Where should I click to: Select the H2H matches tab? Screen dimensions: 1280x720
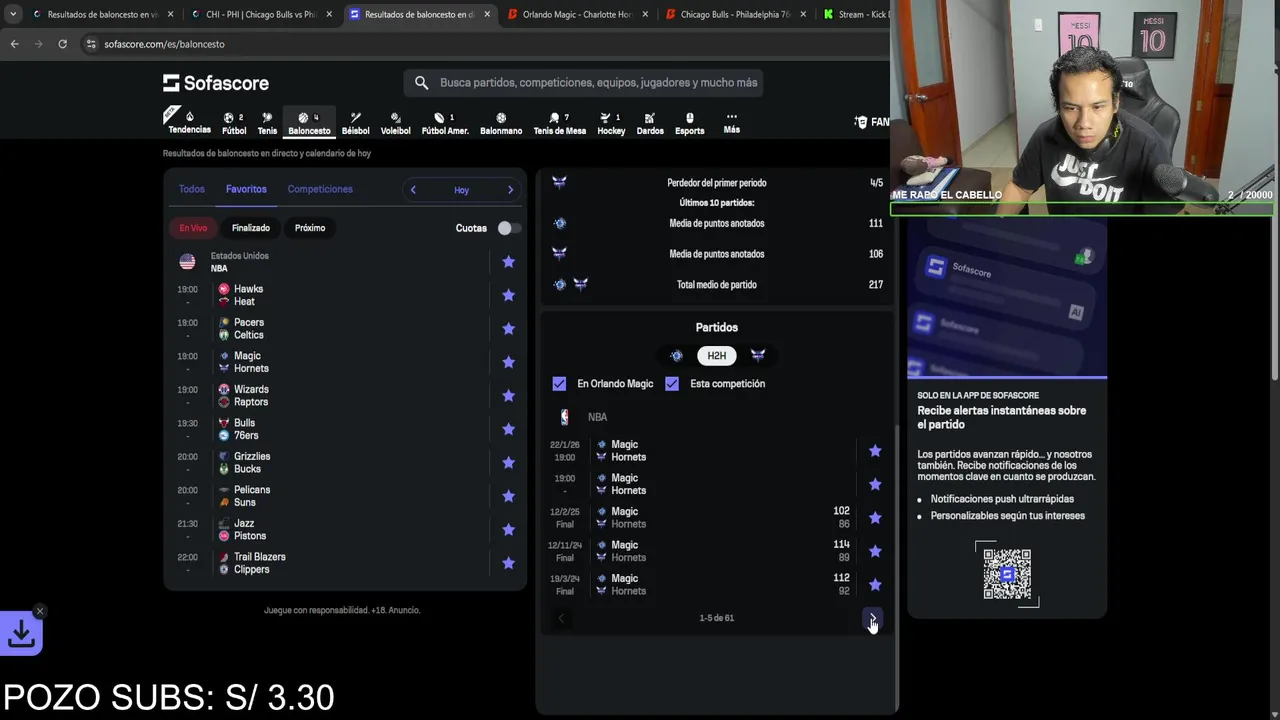(x=716, y=356)
